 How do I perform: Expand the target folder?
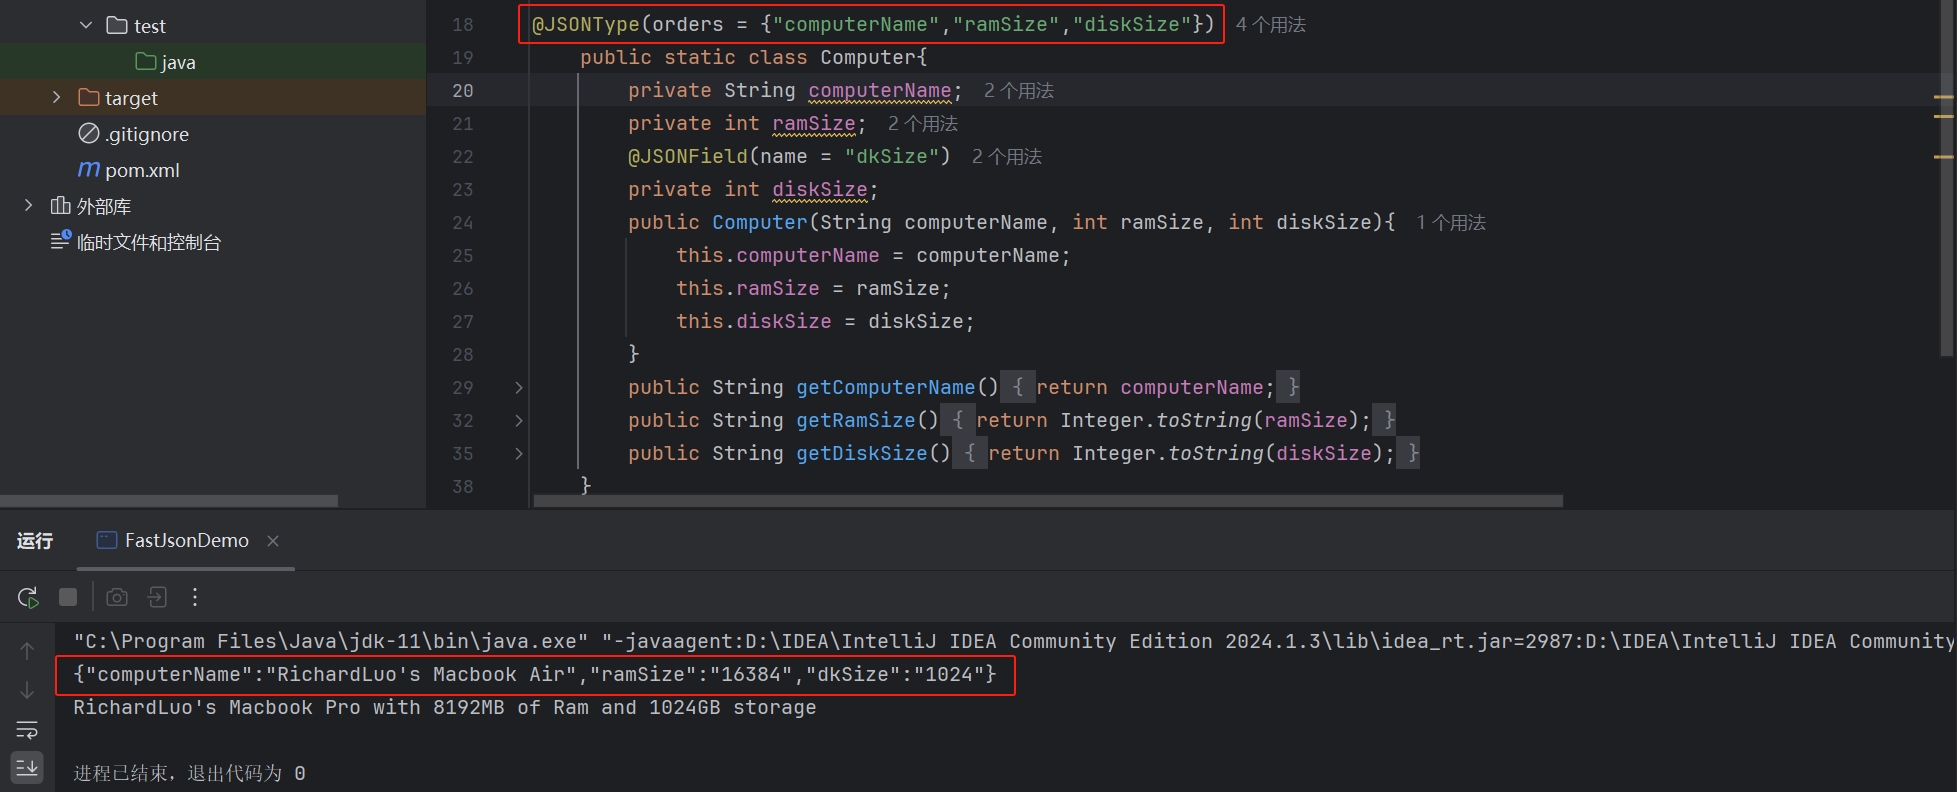click(x=57, y=97)
